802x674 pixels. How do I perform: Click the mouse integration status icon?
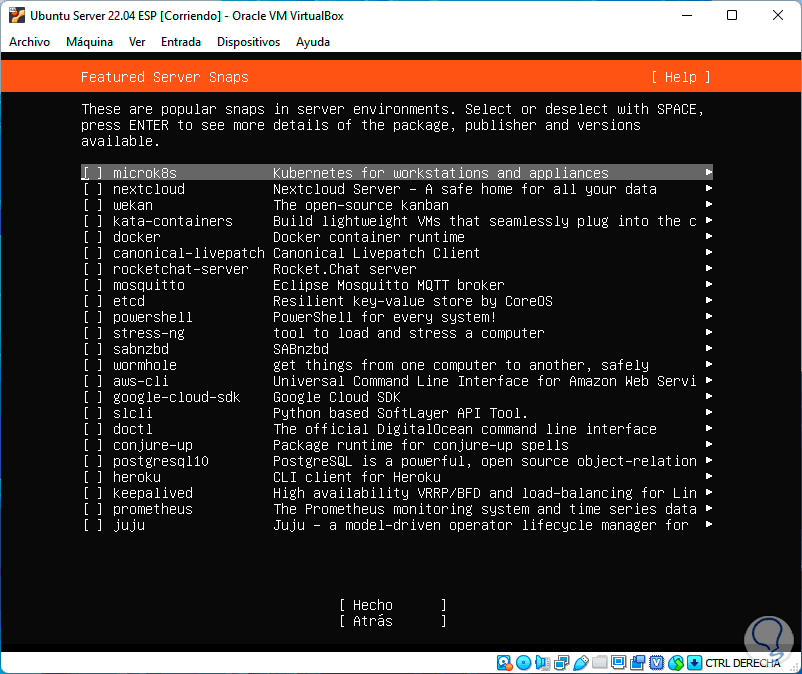(676, 663)
